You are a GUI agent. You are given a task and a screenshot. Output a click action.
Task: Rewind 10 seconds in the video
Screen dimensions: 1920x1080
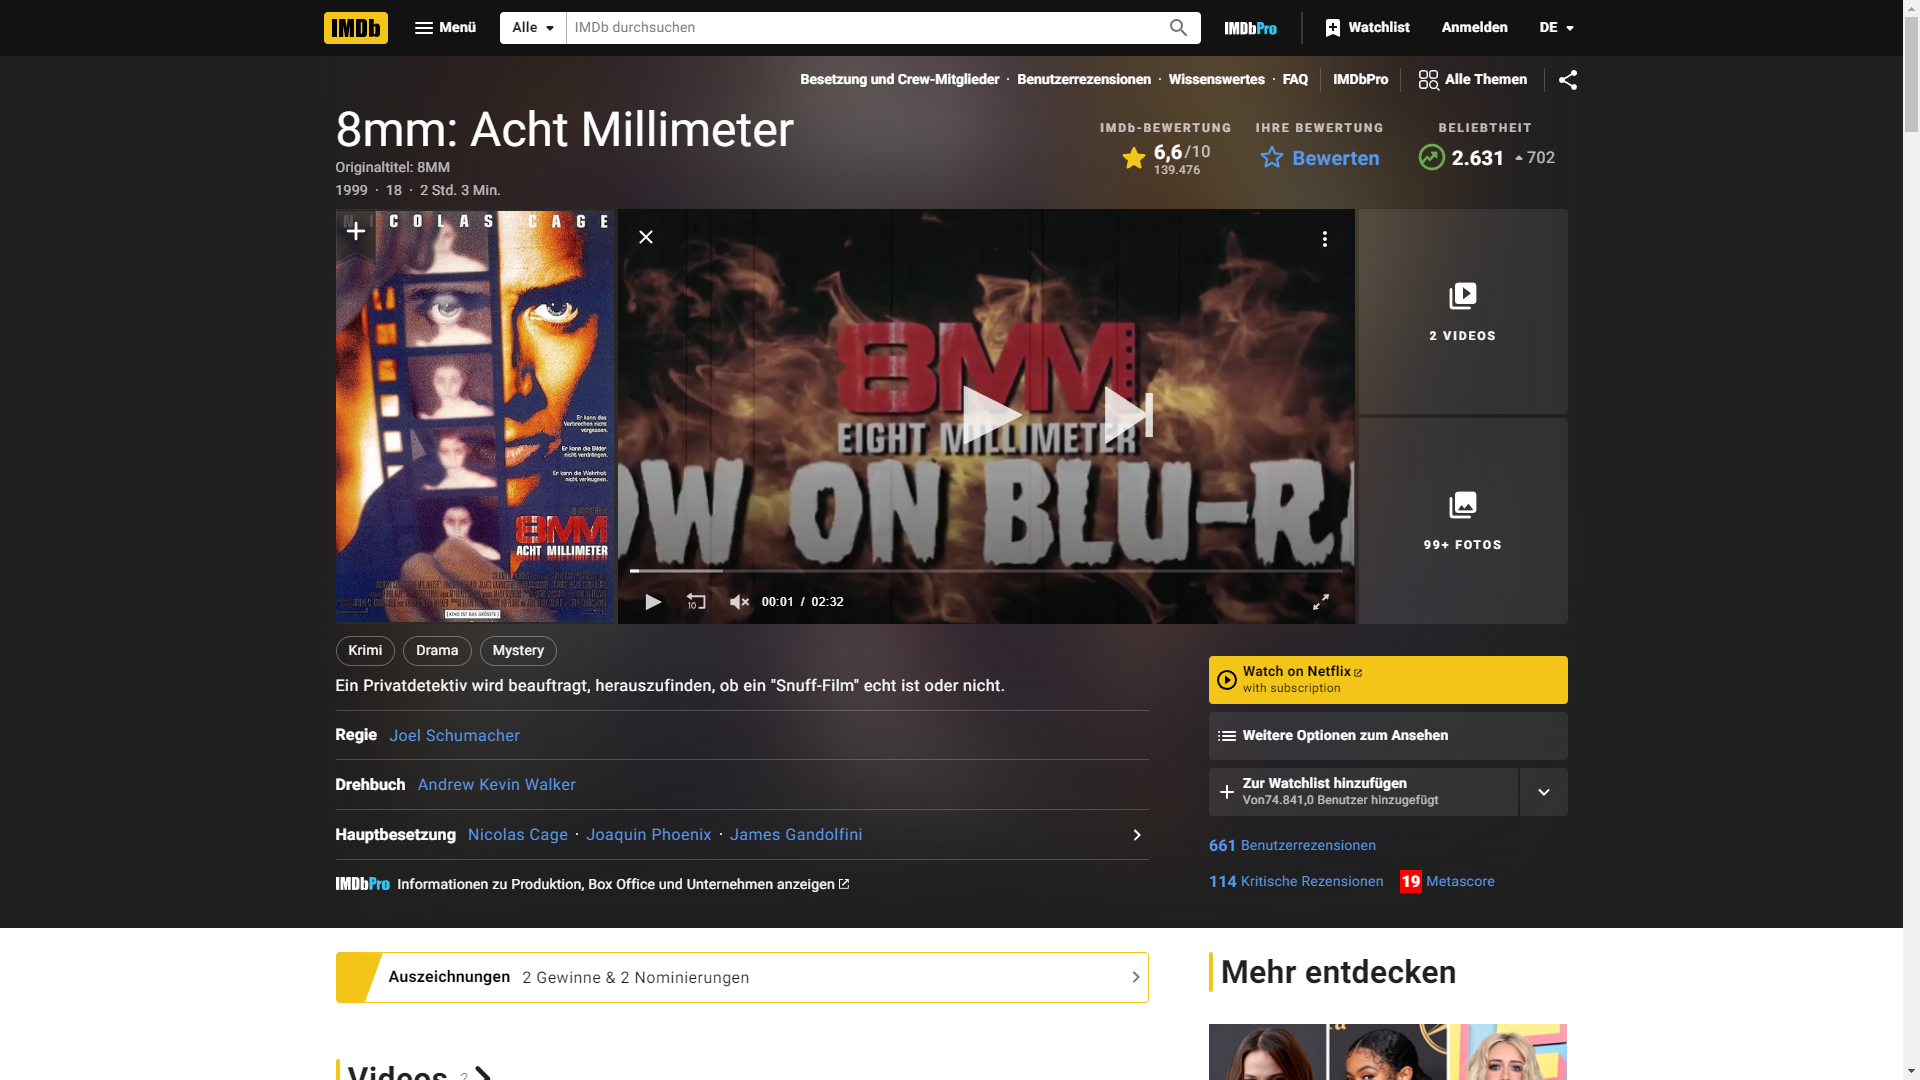tap(696, 602)
